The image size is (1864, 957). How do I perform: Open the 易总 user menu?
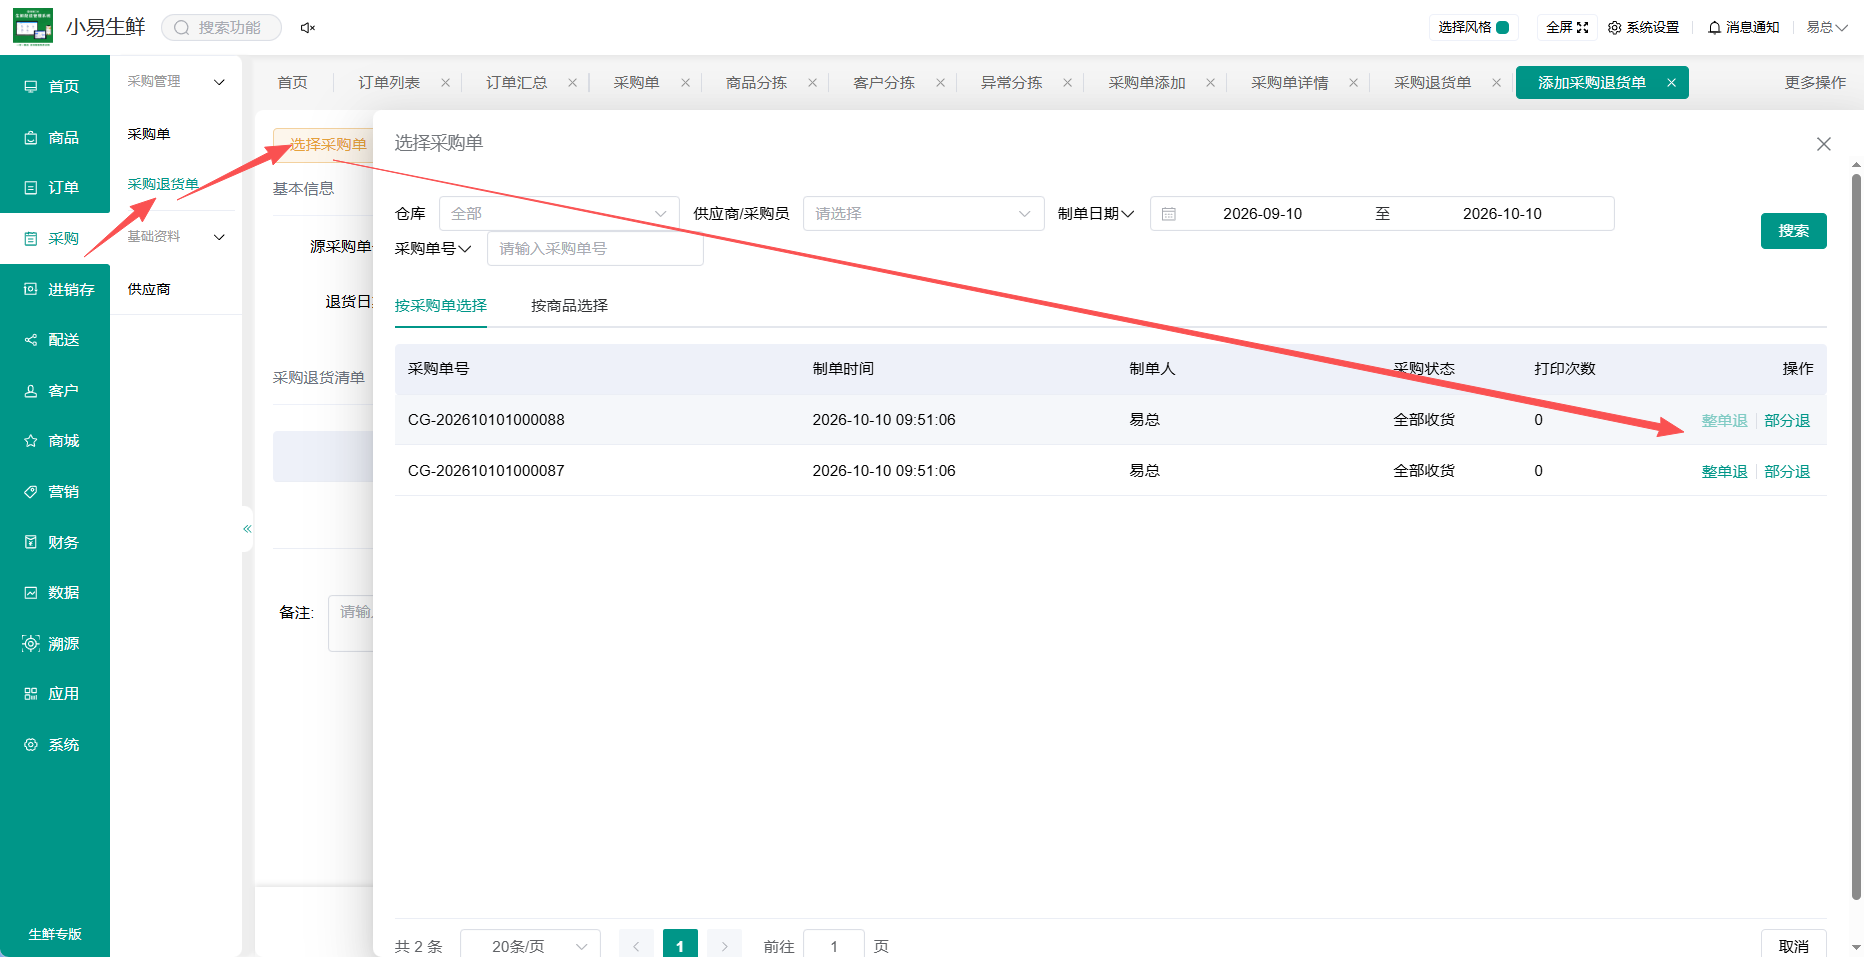1826,27
